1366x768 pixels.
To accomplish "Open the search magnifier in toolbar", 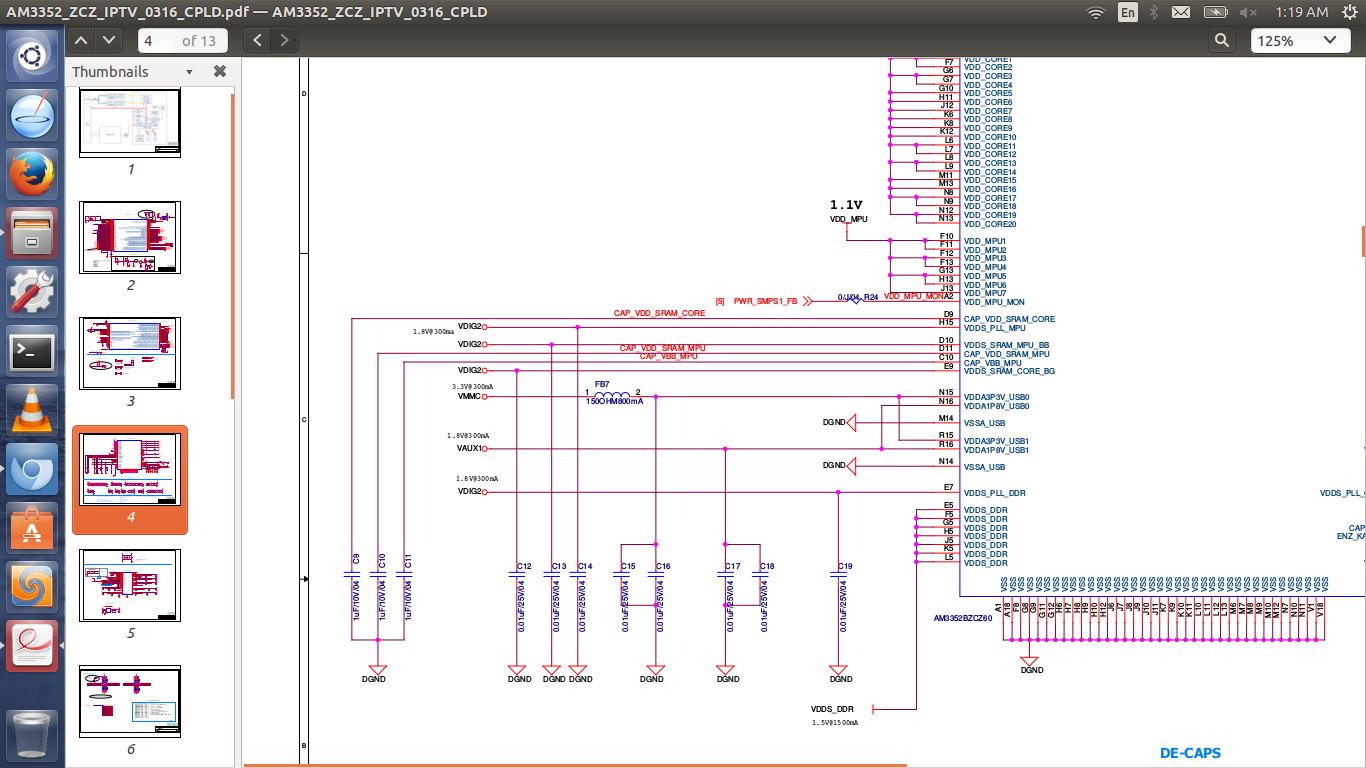I will [1222, 40].
